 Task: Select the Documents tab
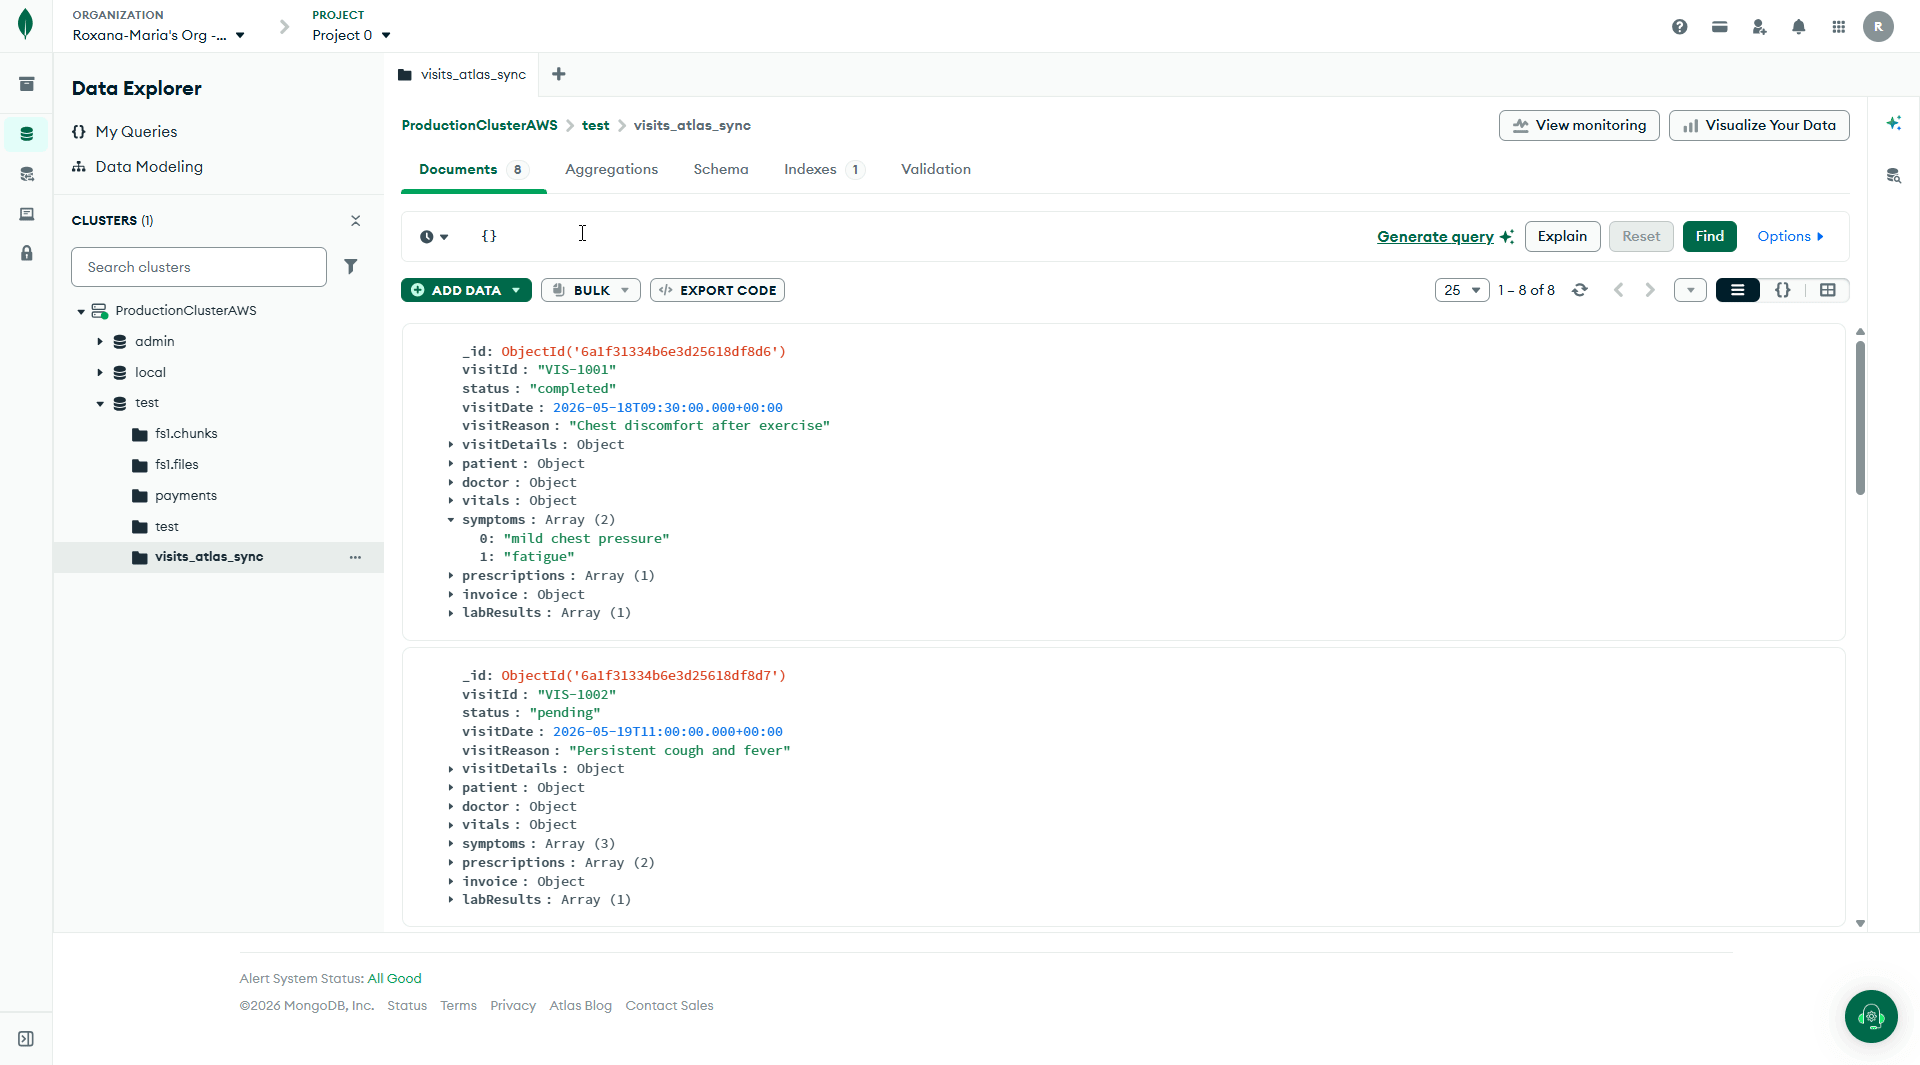click(x=473, y=169)
